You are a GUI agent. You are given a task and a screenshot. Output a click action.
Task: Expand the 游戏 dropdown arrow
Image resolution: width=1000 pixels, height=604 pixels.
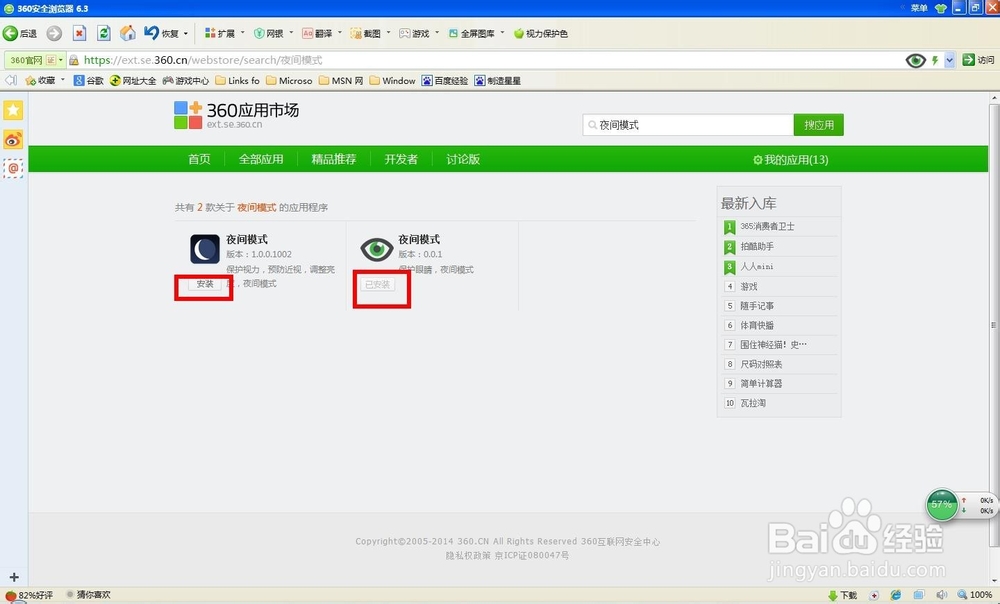pos(437,33)
